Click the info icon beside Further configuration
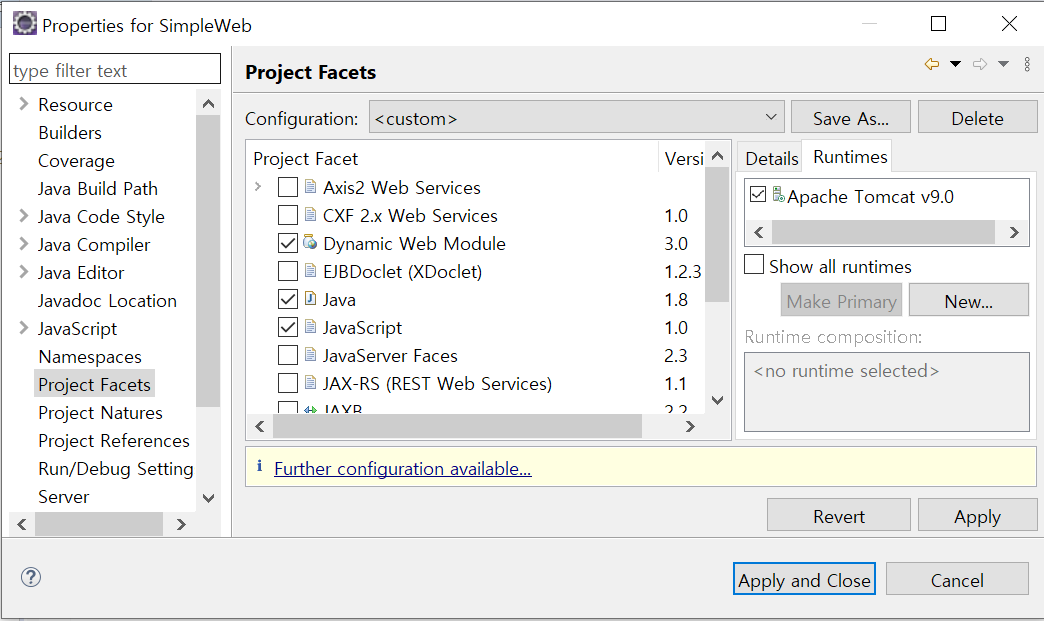The width and height of the screenshot is (1044, 621). 260,467
